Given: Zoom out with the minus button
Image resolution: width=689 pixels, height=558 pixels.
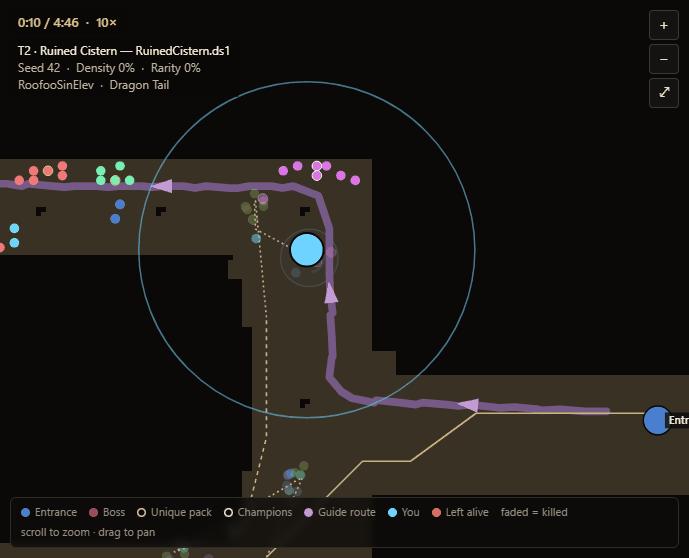Looking at the screenshot, I should point(664,59).
